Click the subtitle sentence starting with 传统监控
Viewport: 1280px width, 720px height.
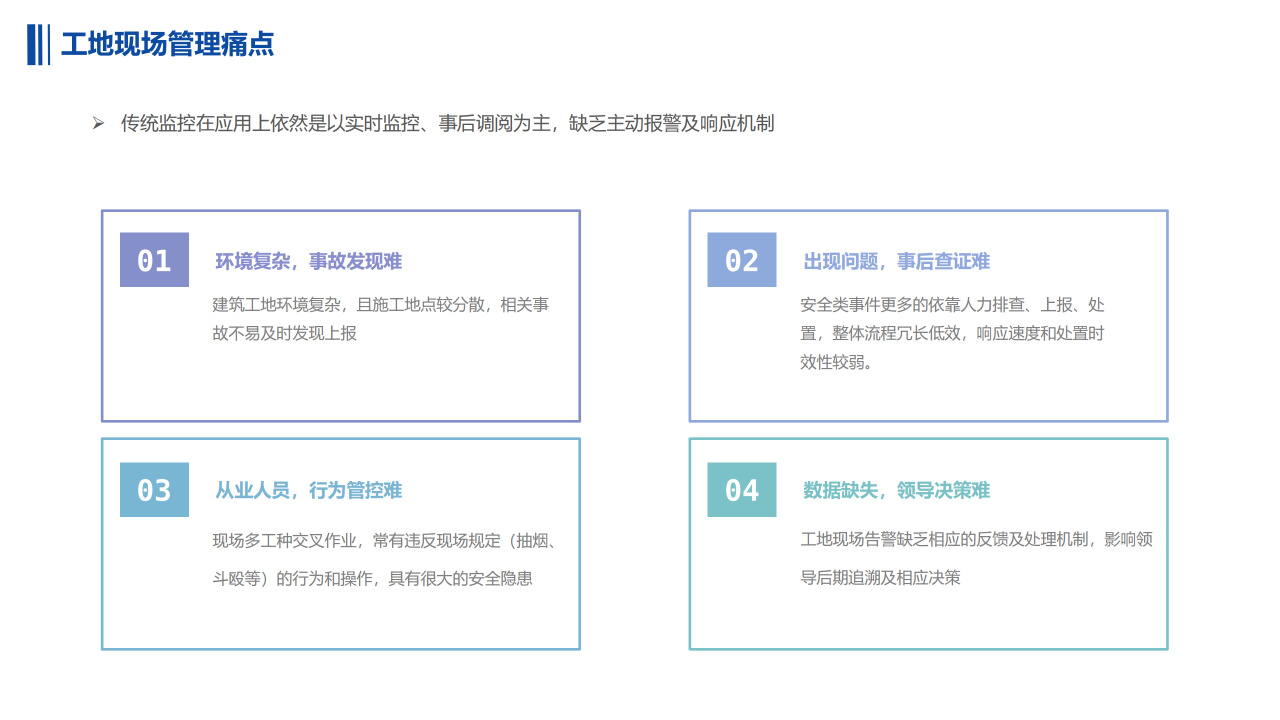(x=447, y=123)
